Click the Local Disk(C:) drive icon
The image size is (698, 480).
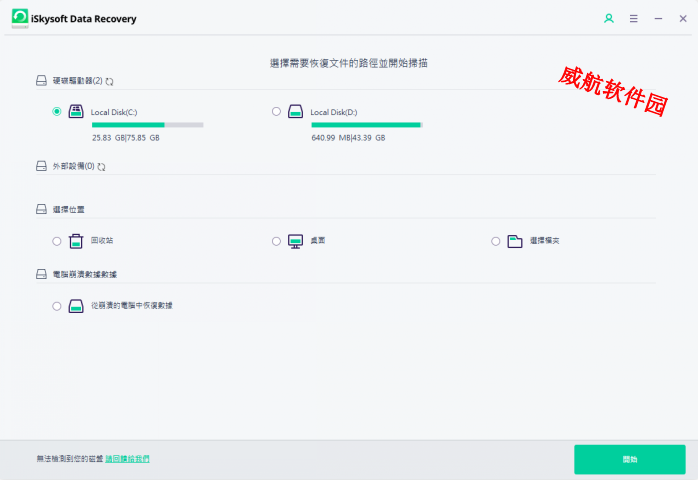(x=76, y=111)
